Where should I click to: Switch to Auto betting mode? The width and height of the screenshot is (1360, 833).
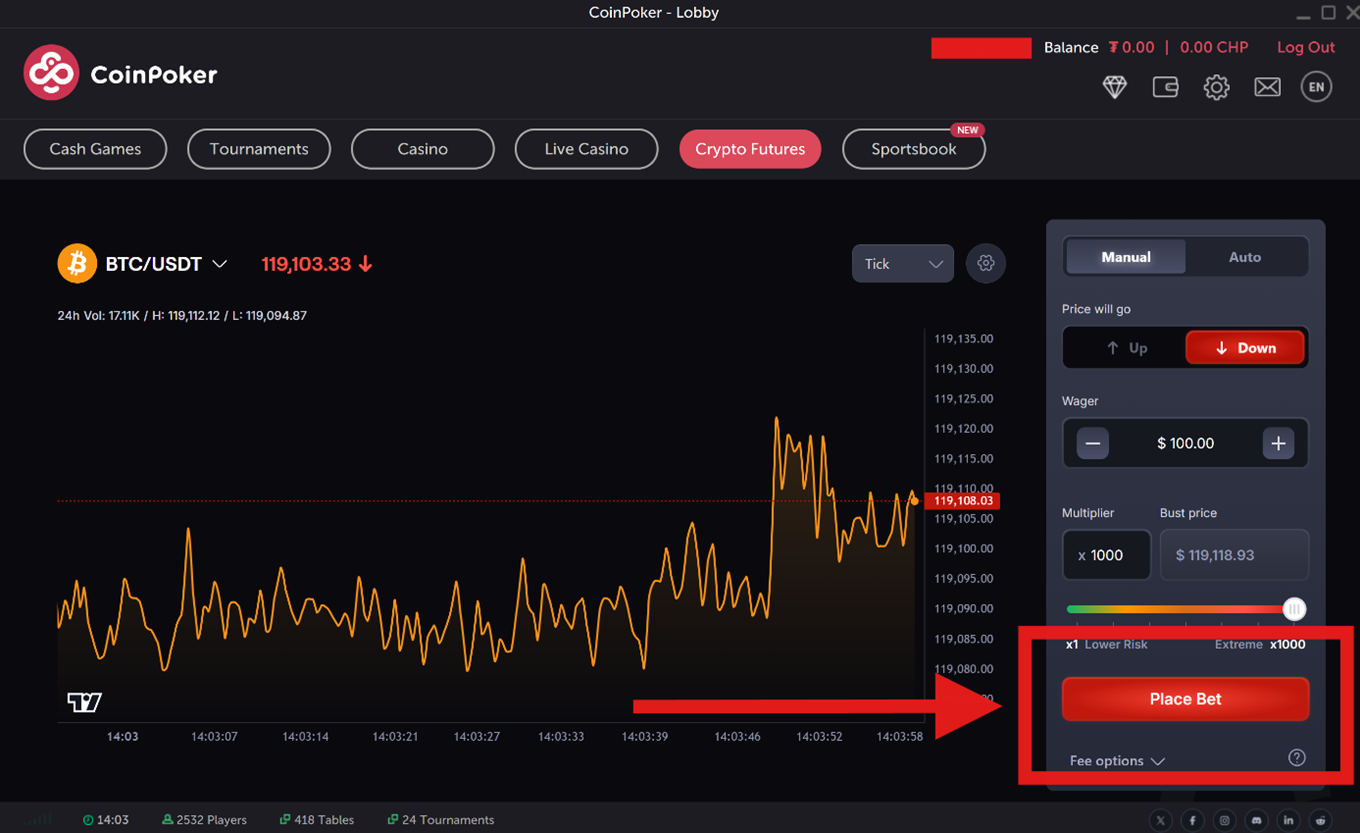coord(1245,257)
